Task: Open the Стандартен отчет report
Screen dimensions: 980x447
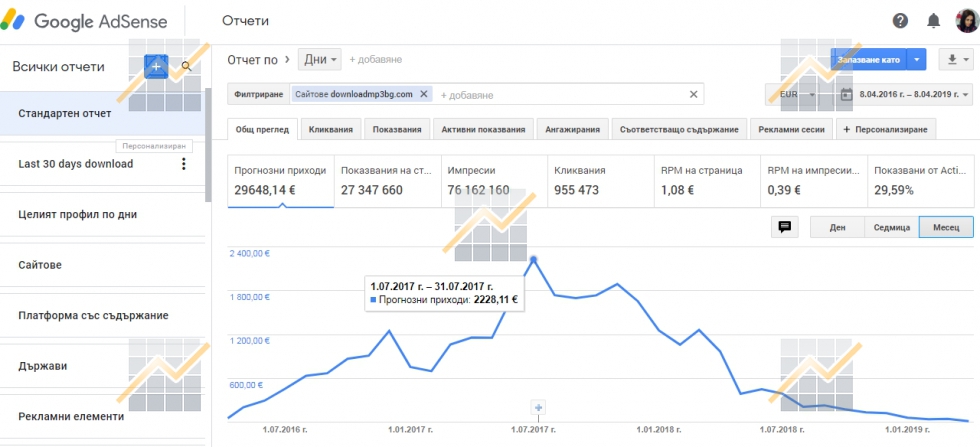Action: coord(102,113)
